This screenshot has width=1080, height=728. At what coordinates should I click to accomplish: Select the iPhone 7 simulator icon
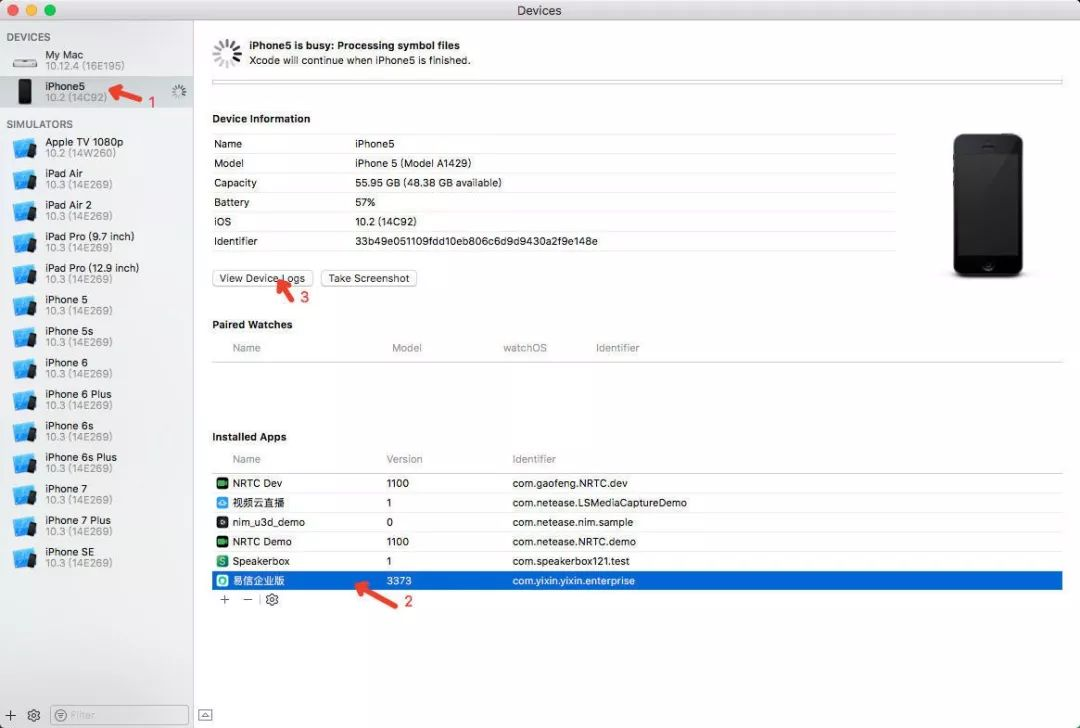coord(24,495)
